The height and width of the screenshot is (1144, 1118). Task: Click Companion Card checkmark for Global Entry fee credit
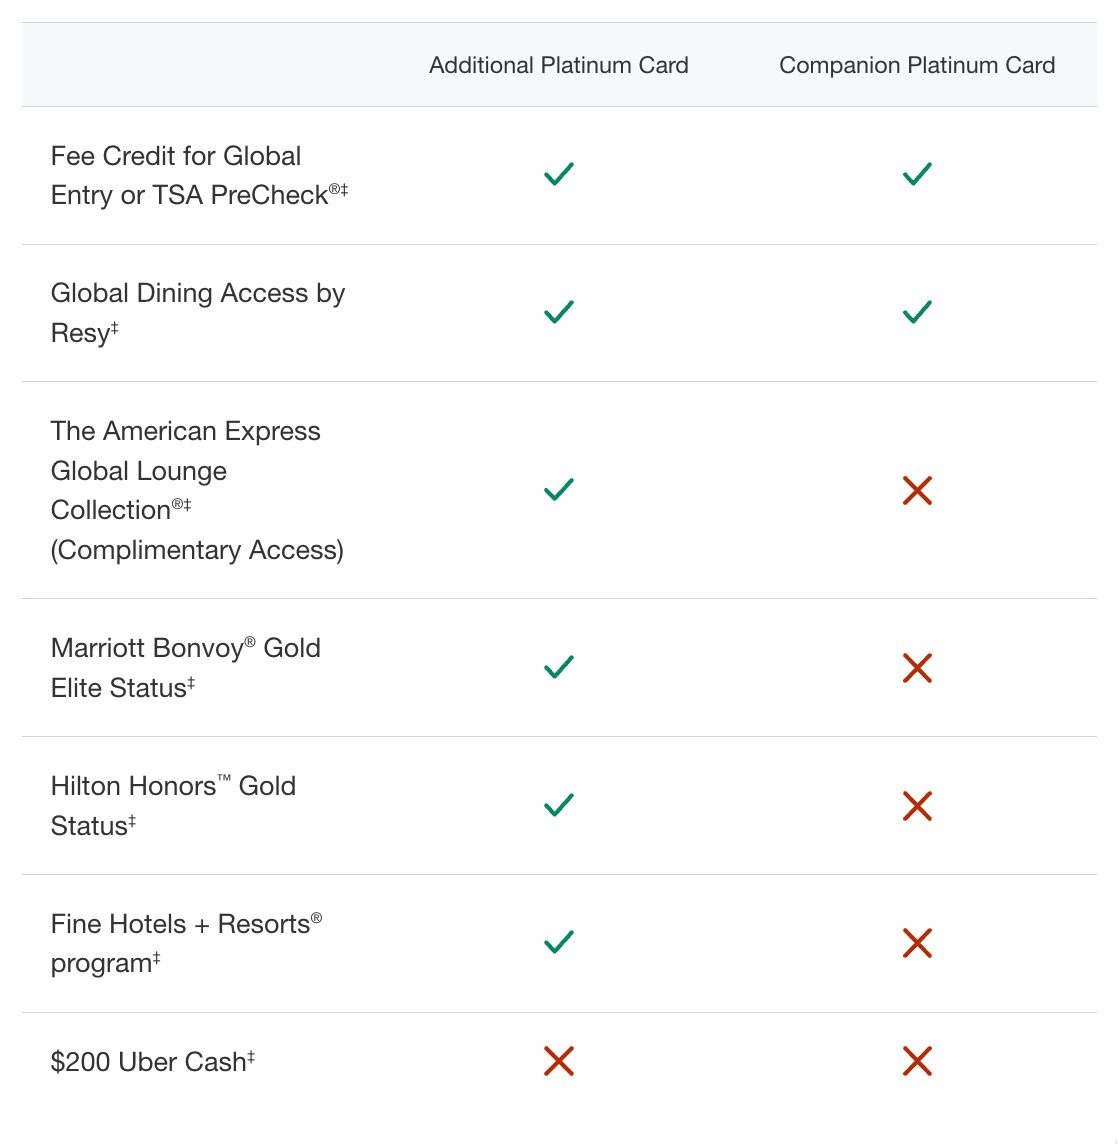pyautogui.click(x=917, y=174)
